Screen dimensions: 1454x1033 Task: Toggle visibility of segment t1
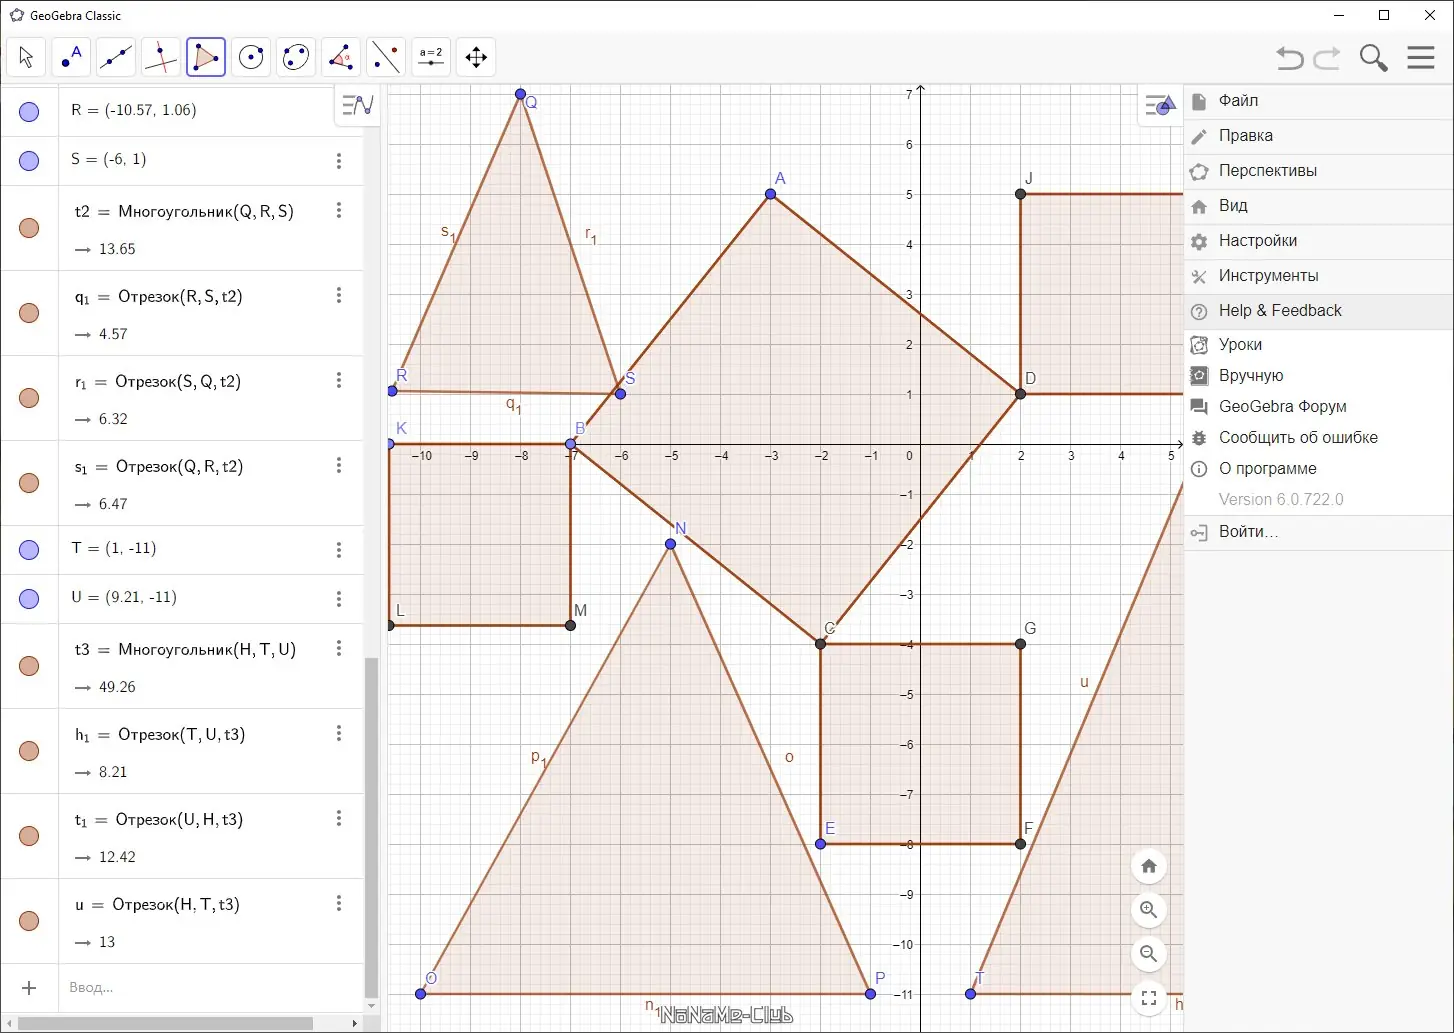point(29,836)
